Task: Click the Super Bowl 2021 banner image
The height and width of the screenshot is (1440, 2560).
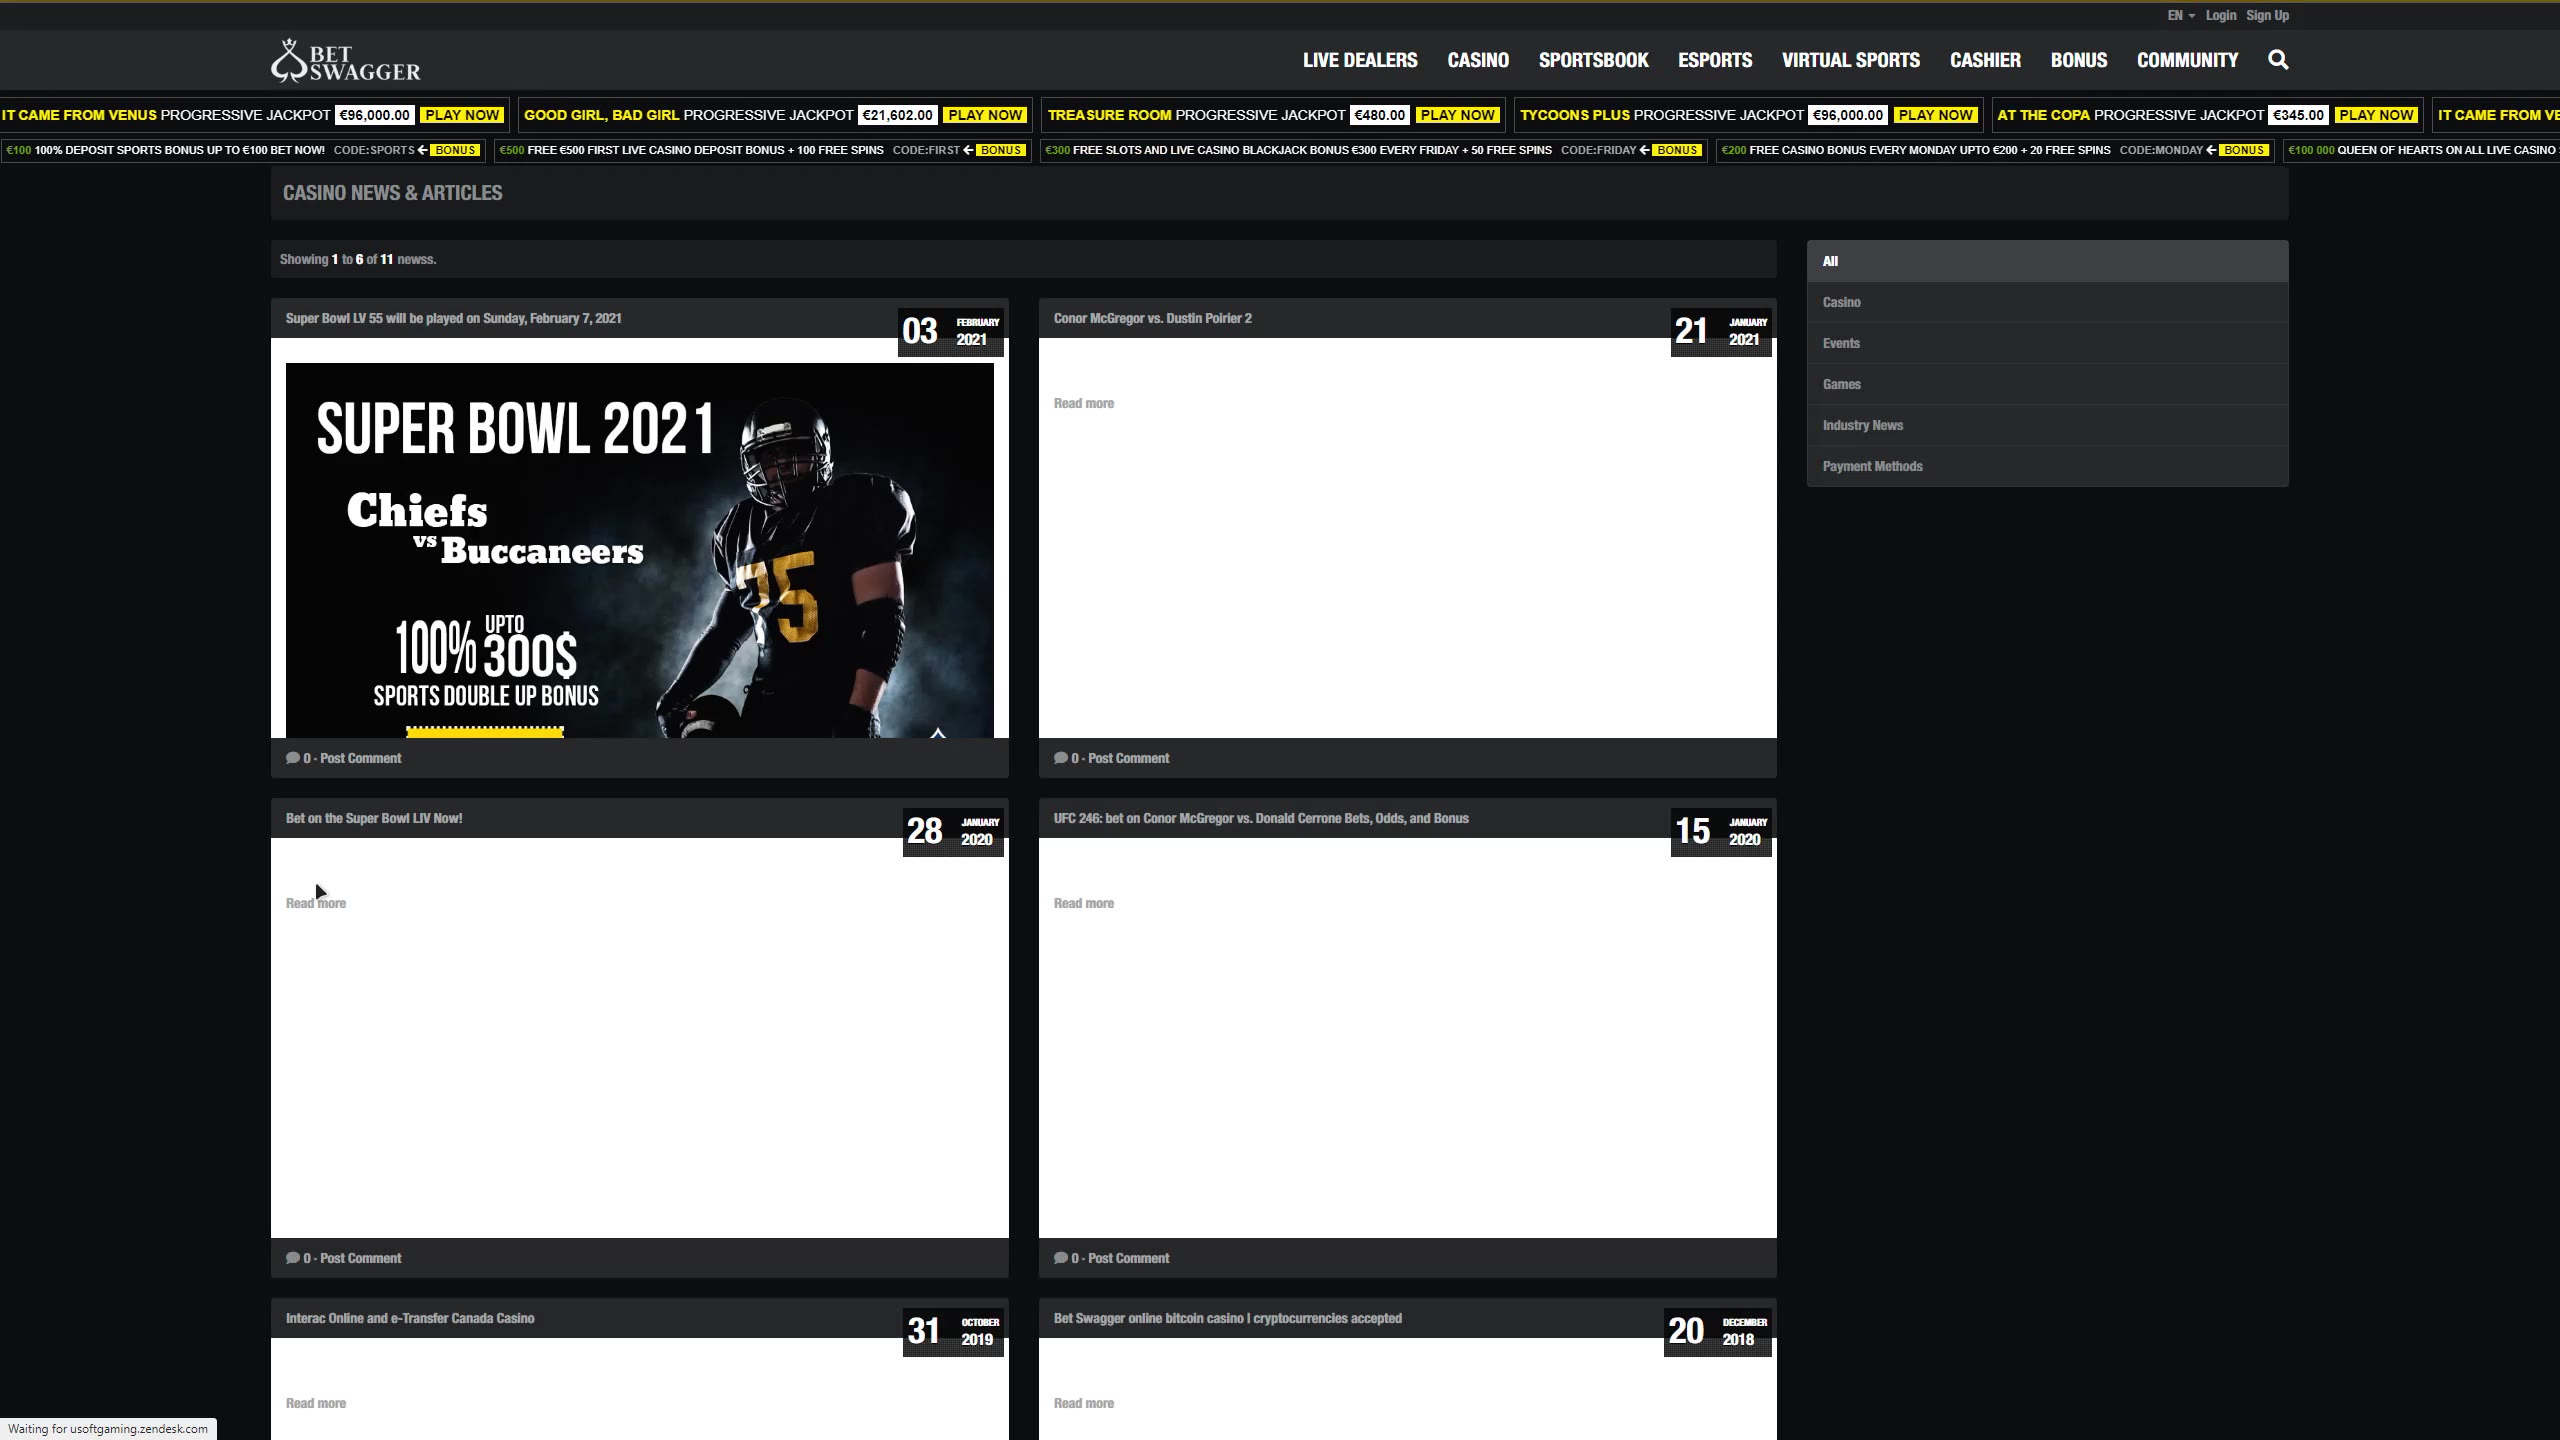Action: (640, 550)
